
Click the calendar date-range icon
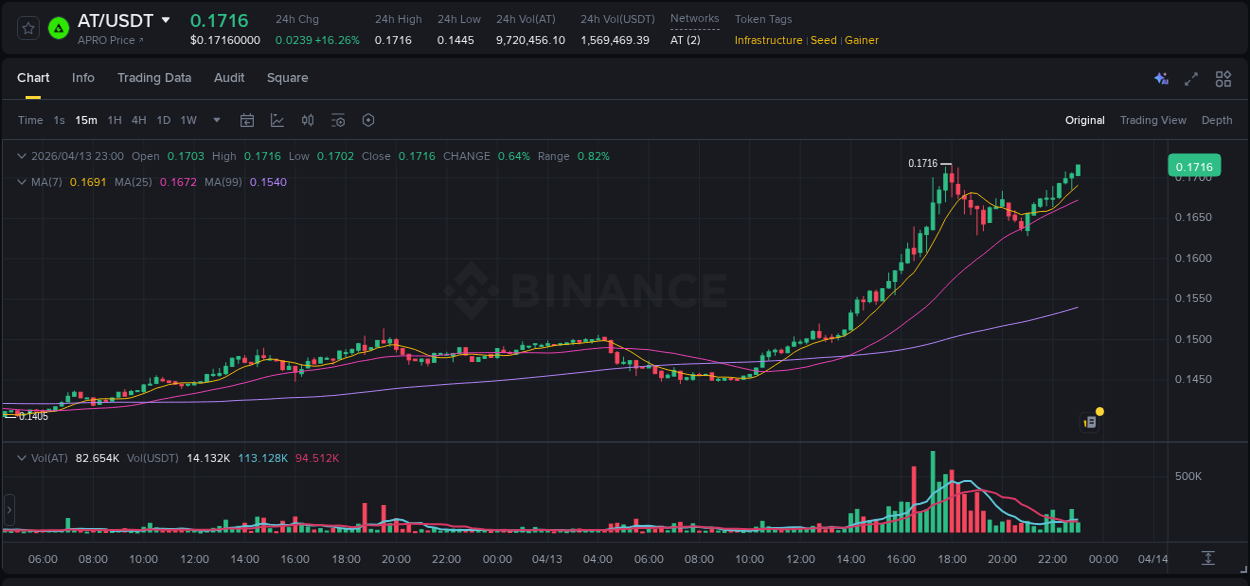point(247,120)
